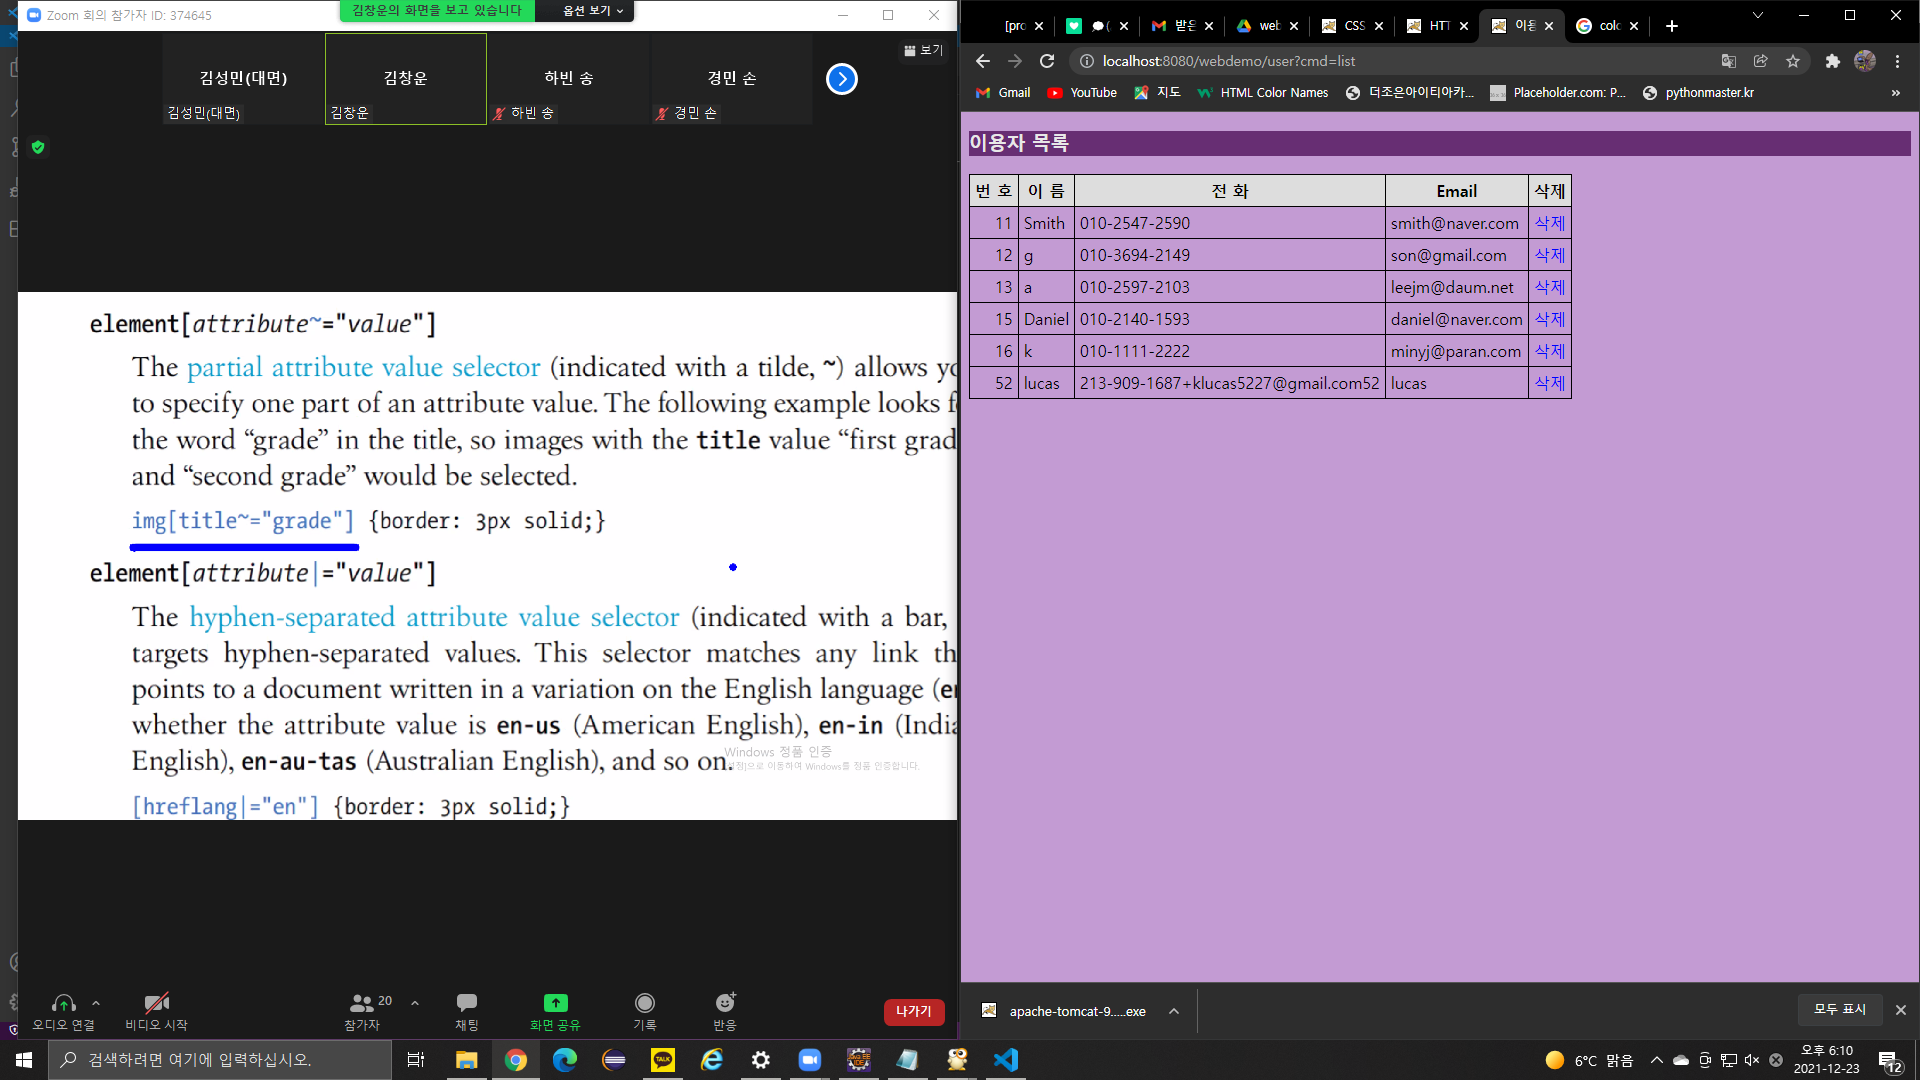Show next participants with arrow button
Image resolution: width=1920 pixels, height=1080 pixels.
(842, 79)
